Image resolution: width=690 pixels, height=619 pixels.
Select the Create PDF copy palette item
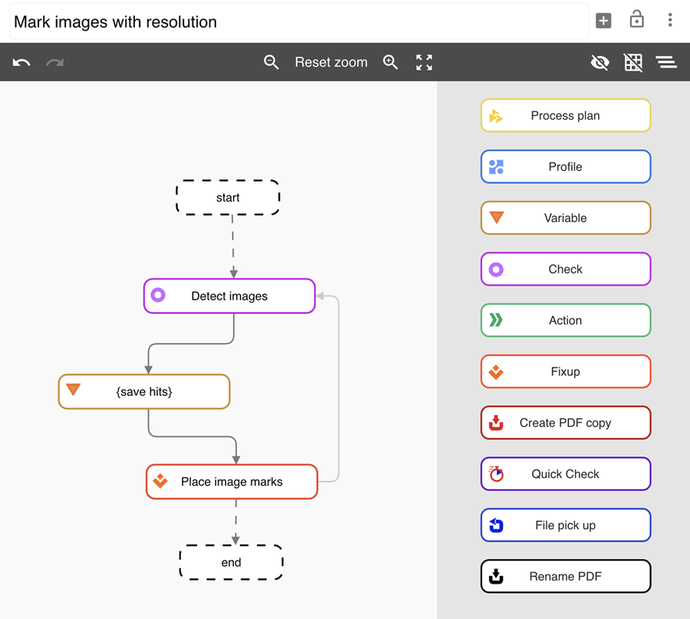click(565, 423)
